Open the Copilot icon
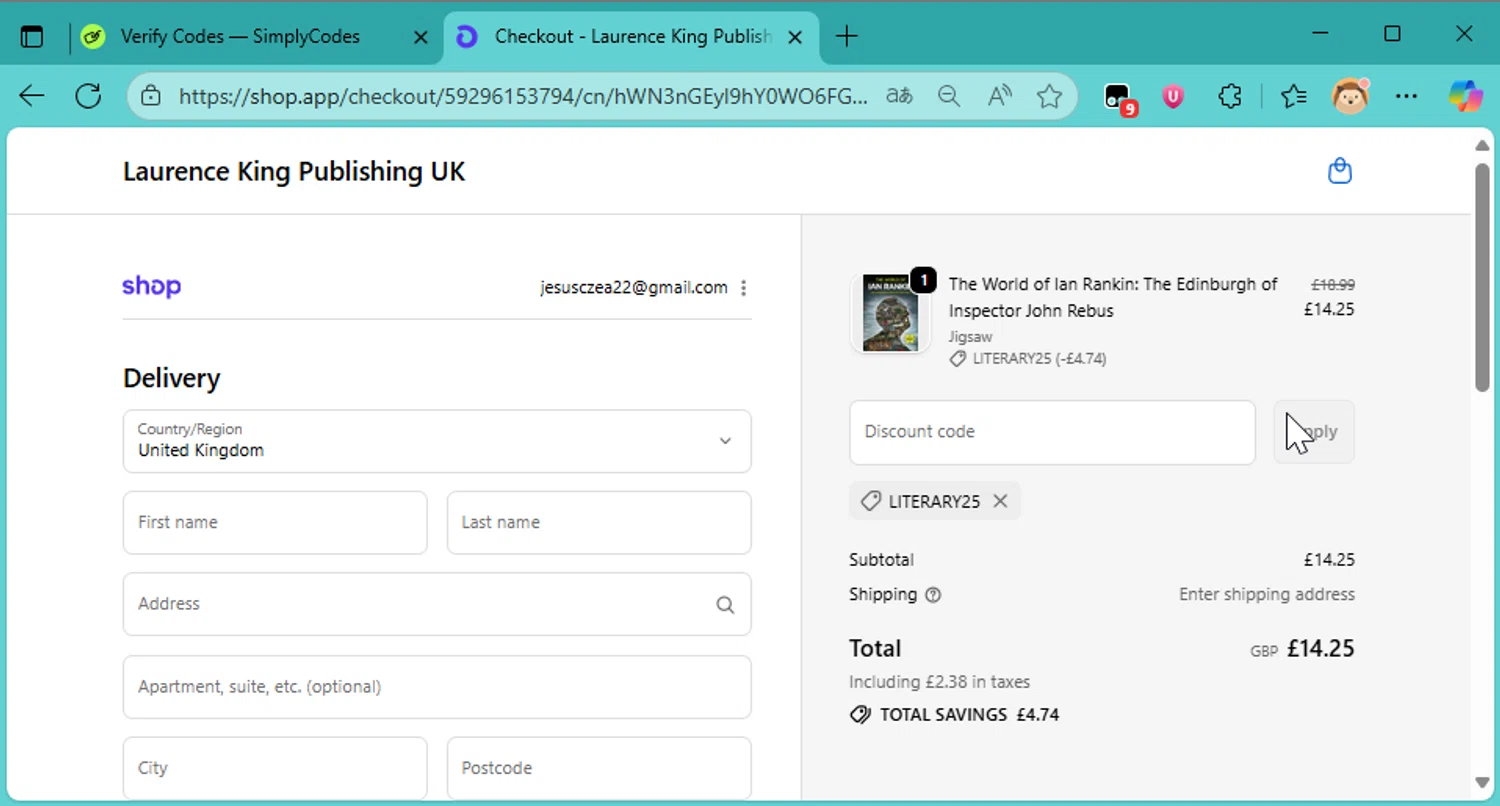The height and width of the screenshot is (806, 1500). pos(1466,96)
